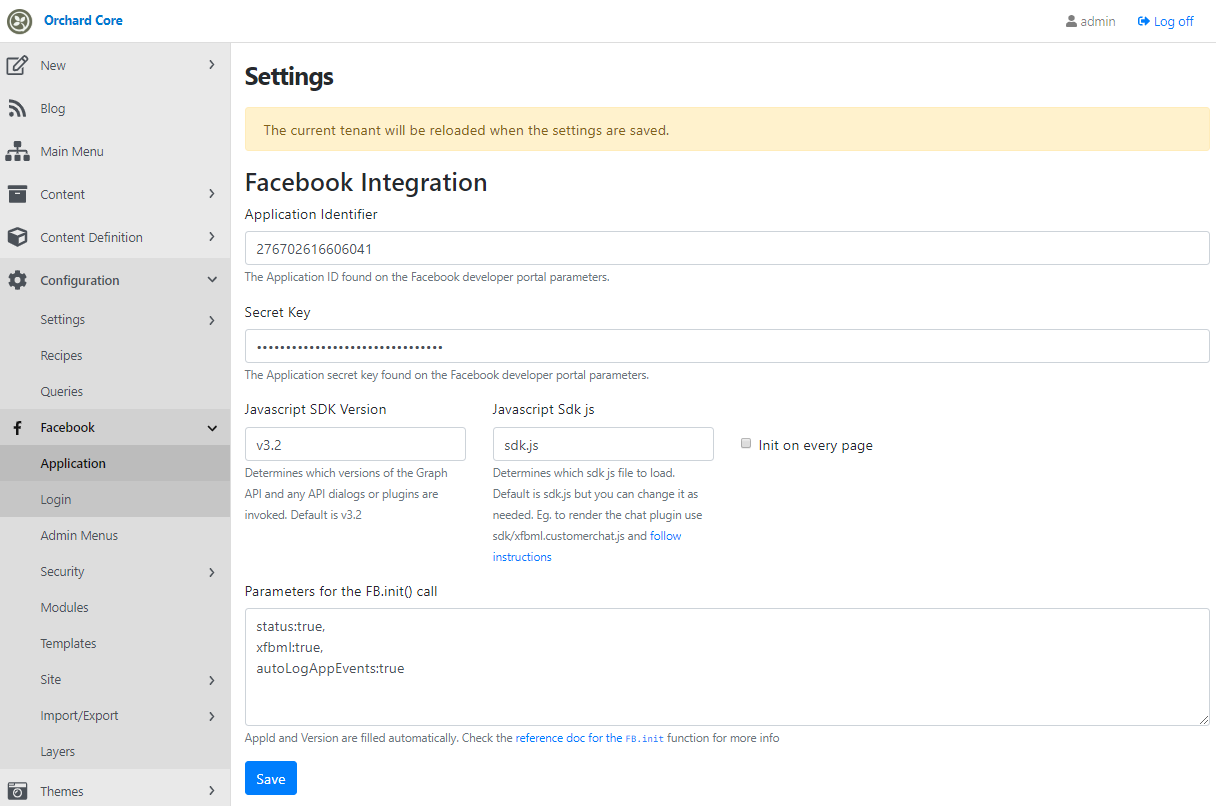Click the New pencil-edit icon
Viewport: 1216px width, 806px height.
[x=17, y=66]
